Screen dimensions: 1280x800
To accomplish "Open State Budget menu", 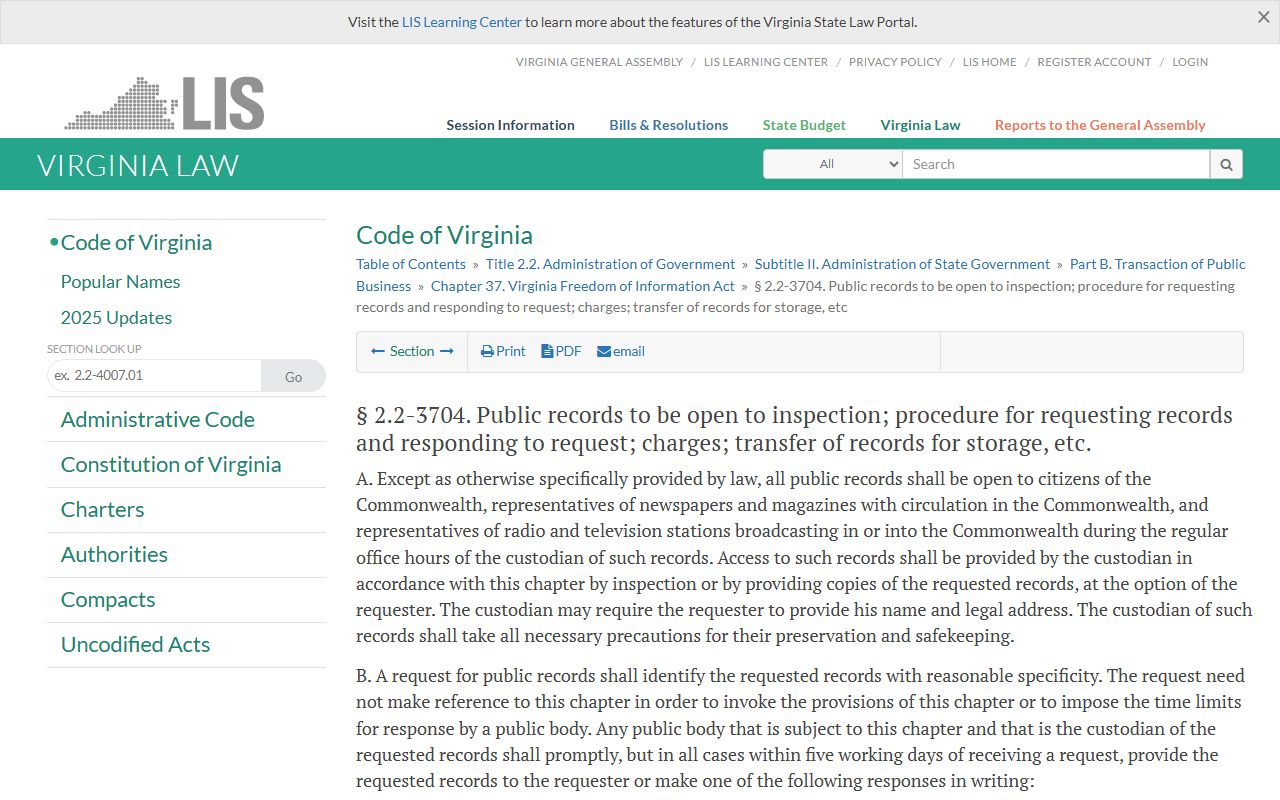I will pos(804,125).
